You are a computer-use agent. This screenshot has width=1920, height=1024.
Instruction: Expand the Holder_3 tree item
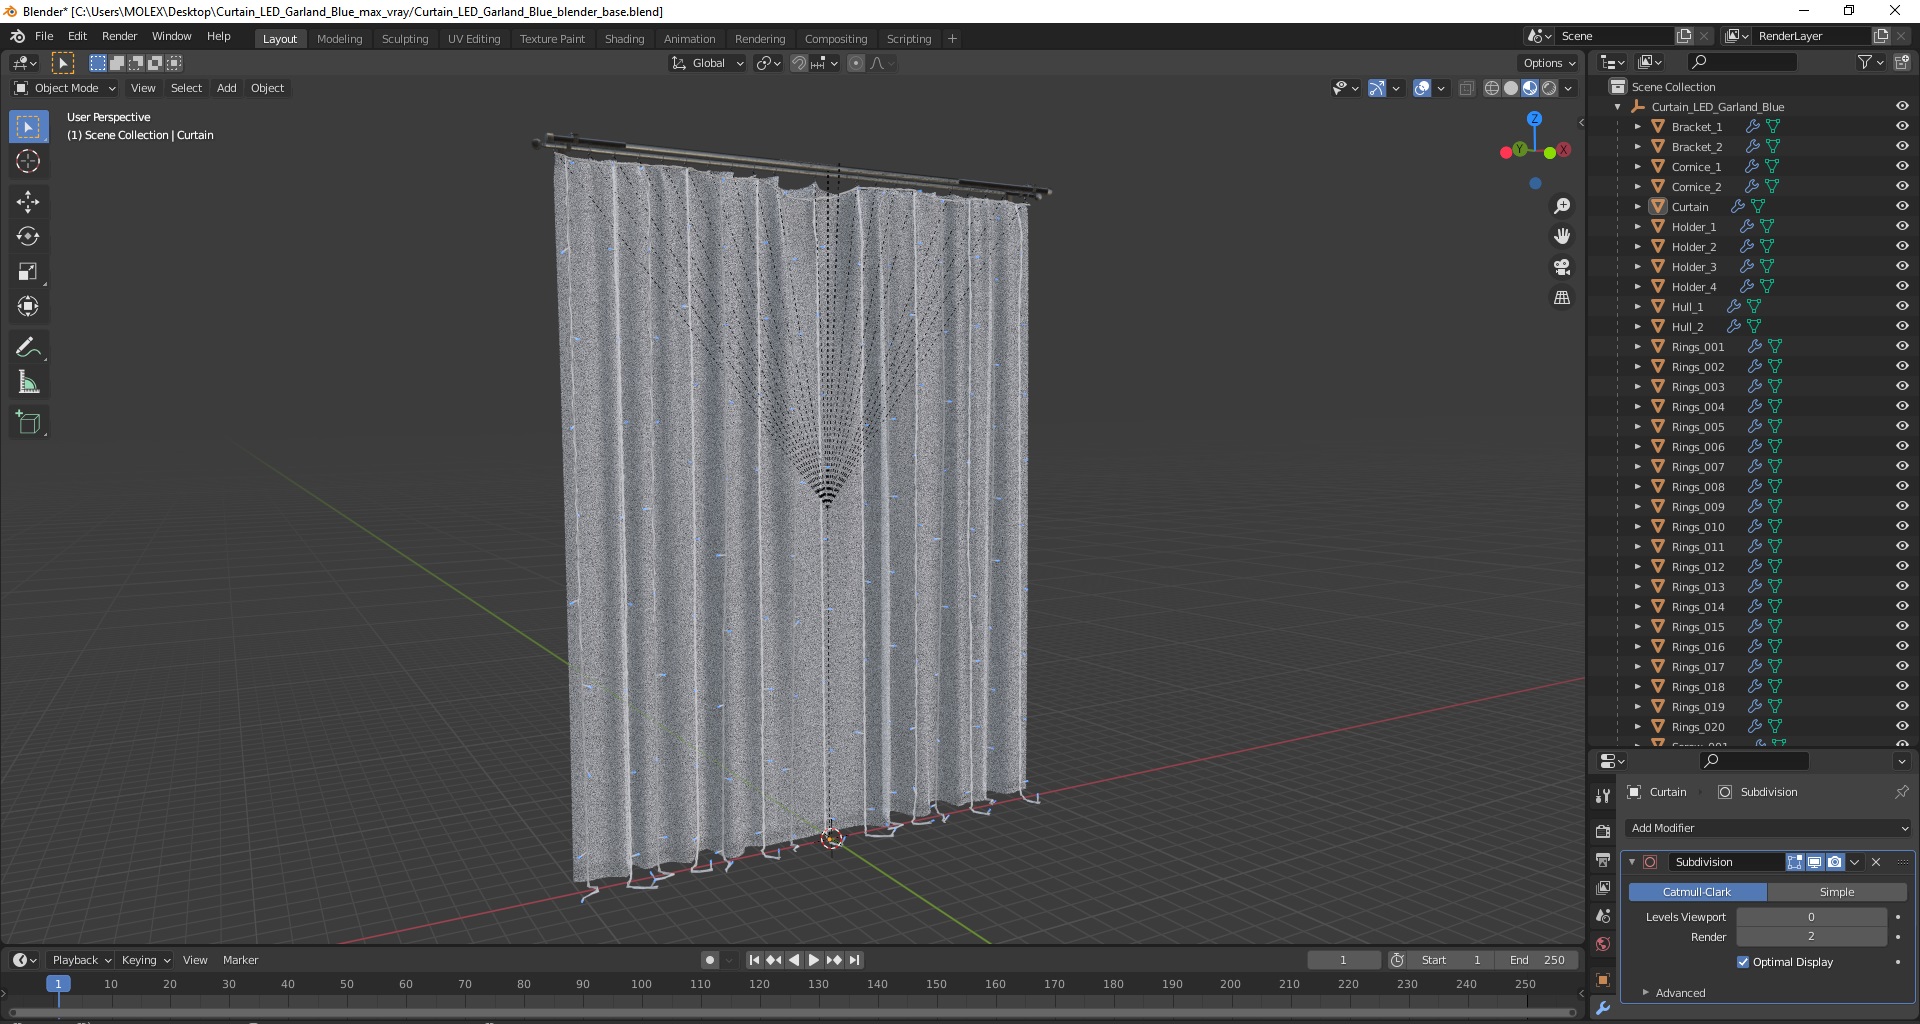click(x=1637, y=266)
